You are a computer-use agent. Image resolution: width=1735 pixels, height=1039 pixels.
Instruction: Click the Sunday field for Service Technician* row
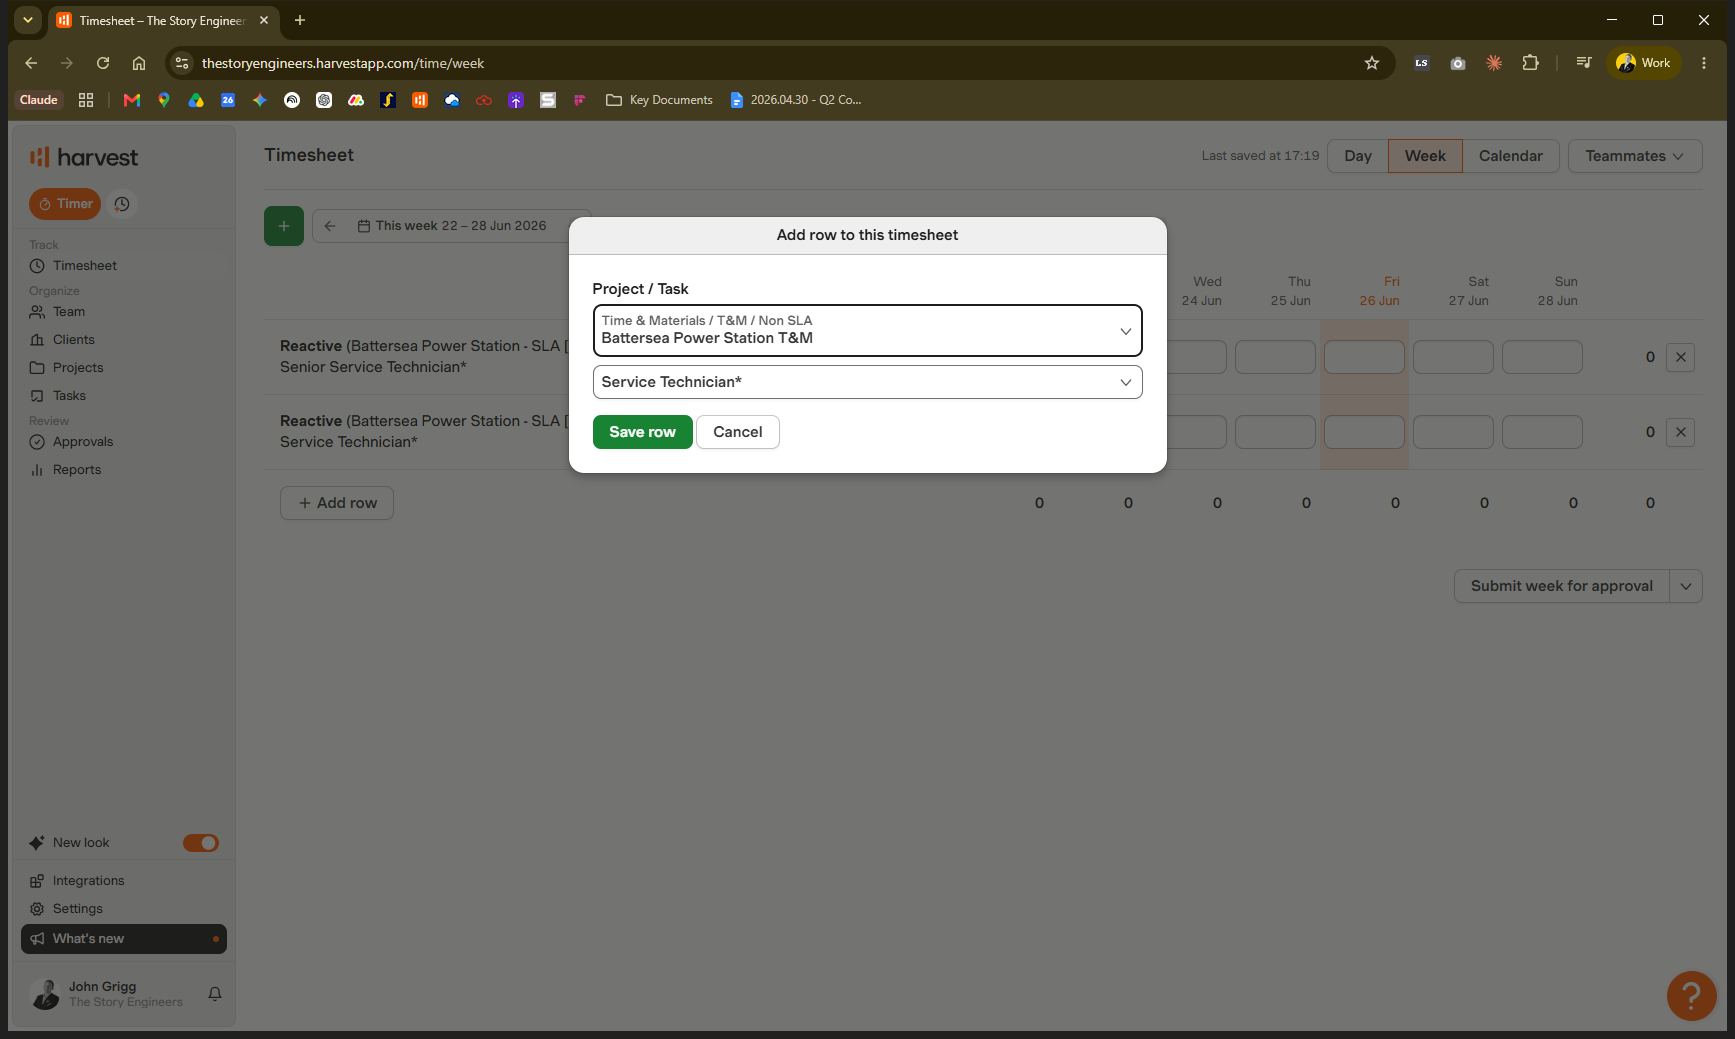[x=1542, y=432]
